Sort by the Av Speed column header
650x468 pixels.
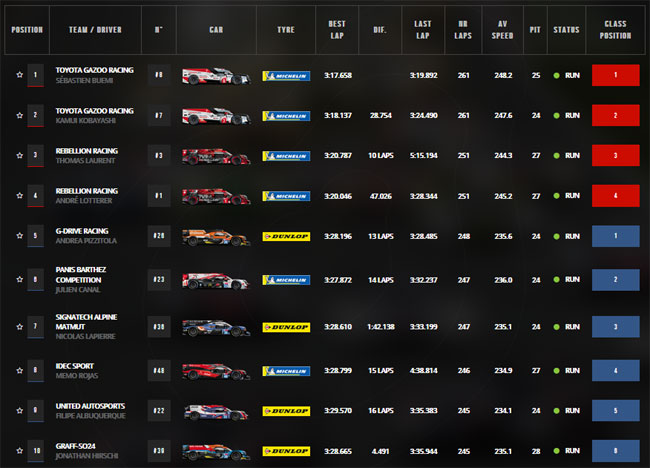pyautogui.click(x=502, y=30)
